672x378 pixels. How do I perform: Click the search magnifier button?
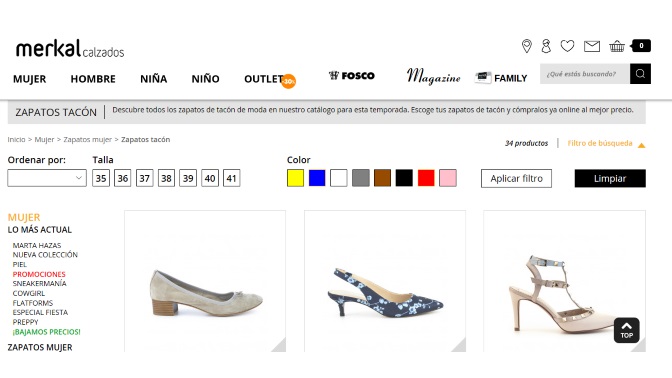pos(640,74)
